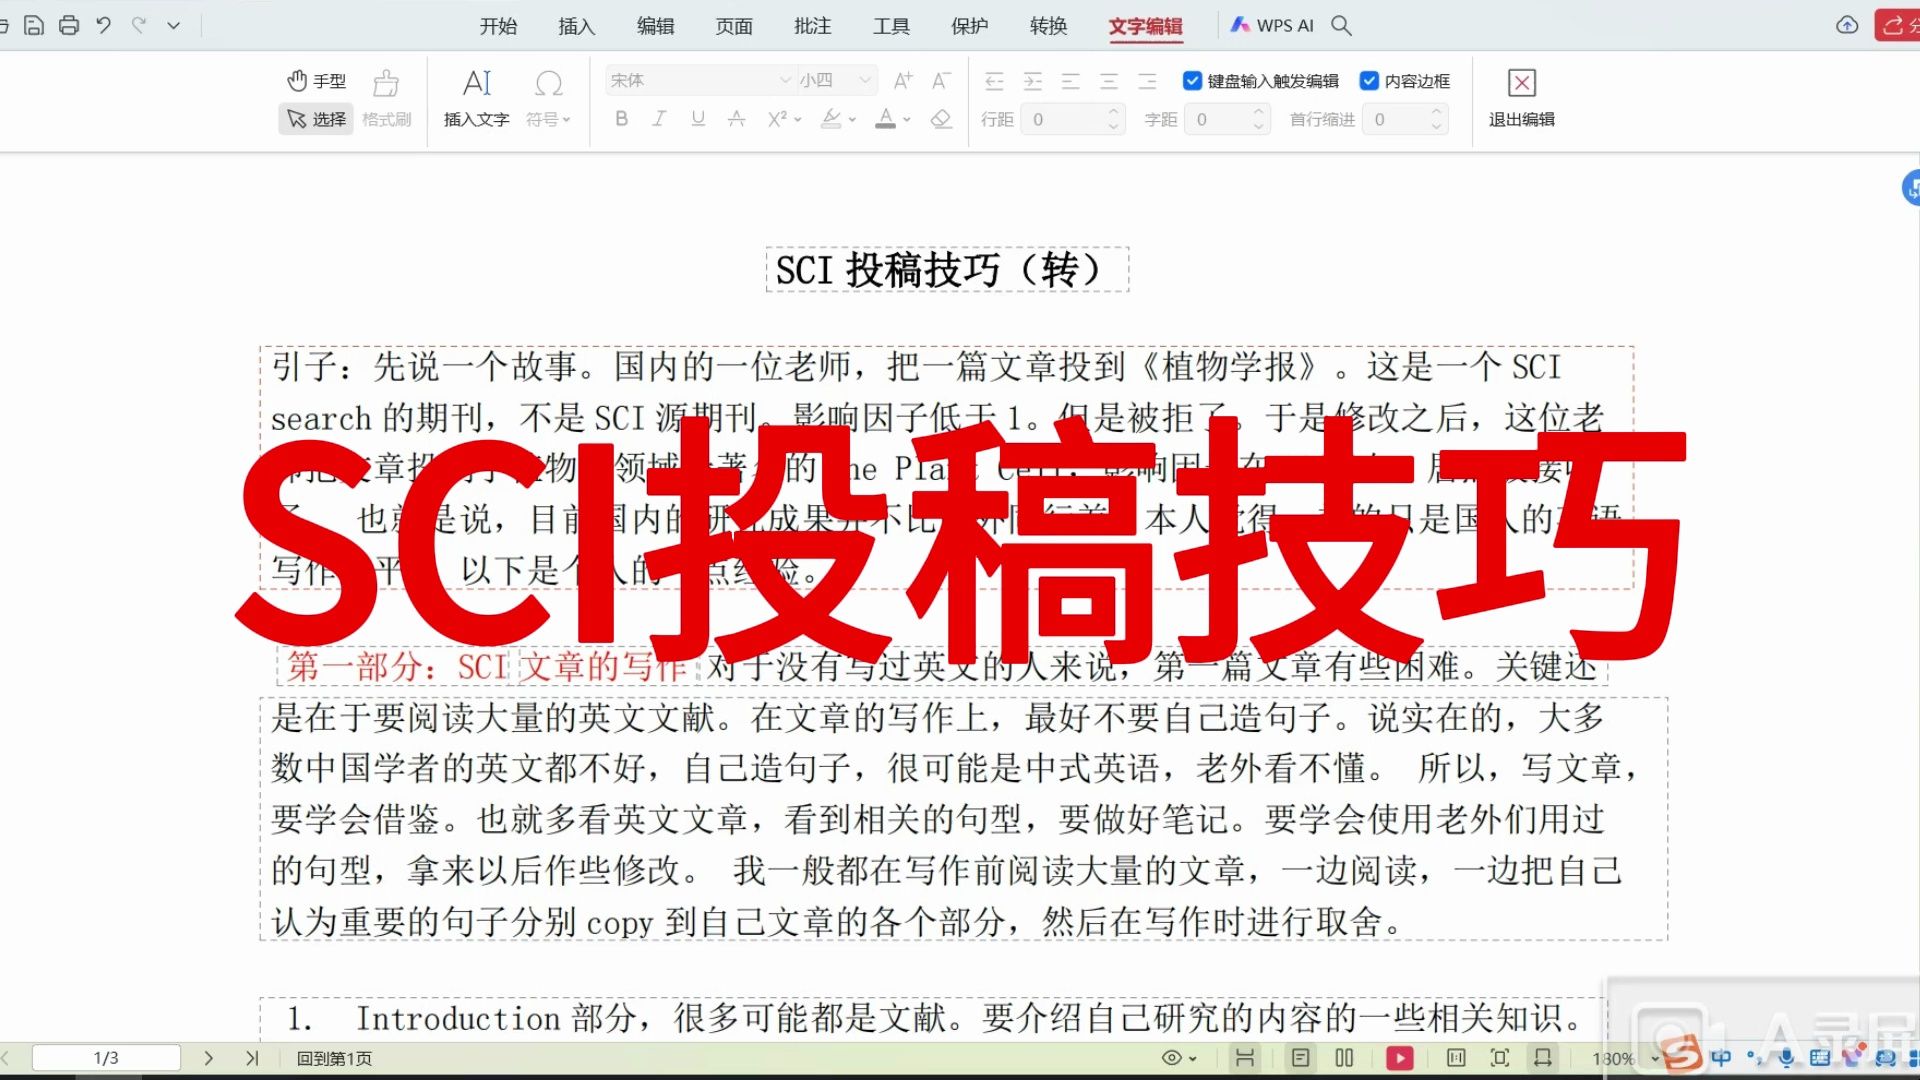The image size is (1920, 1080).
Task: Click the document title SCI 投稿技巧（转）
Action: point(947,270)
